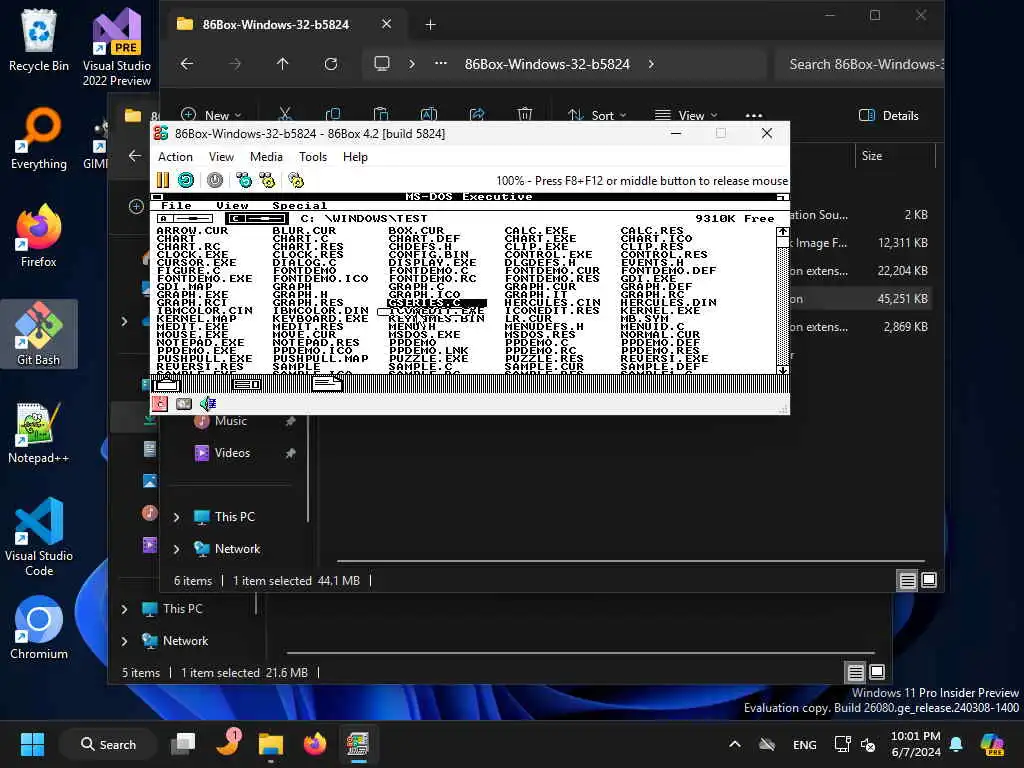The image size is (1024, 768).
Task: Expand This PC in the back Explorer window
Action: (124, 609)
